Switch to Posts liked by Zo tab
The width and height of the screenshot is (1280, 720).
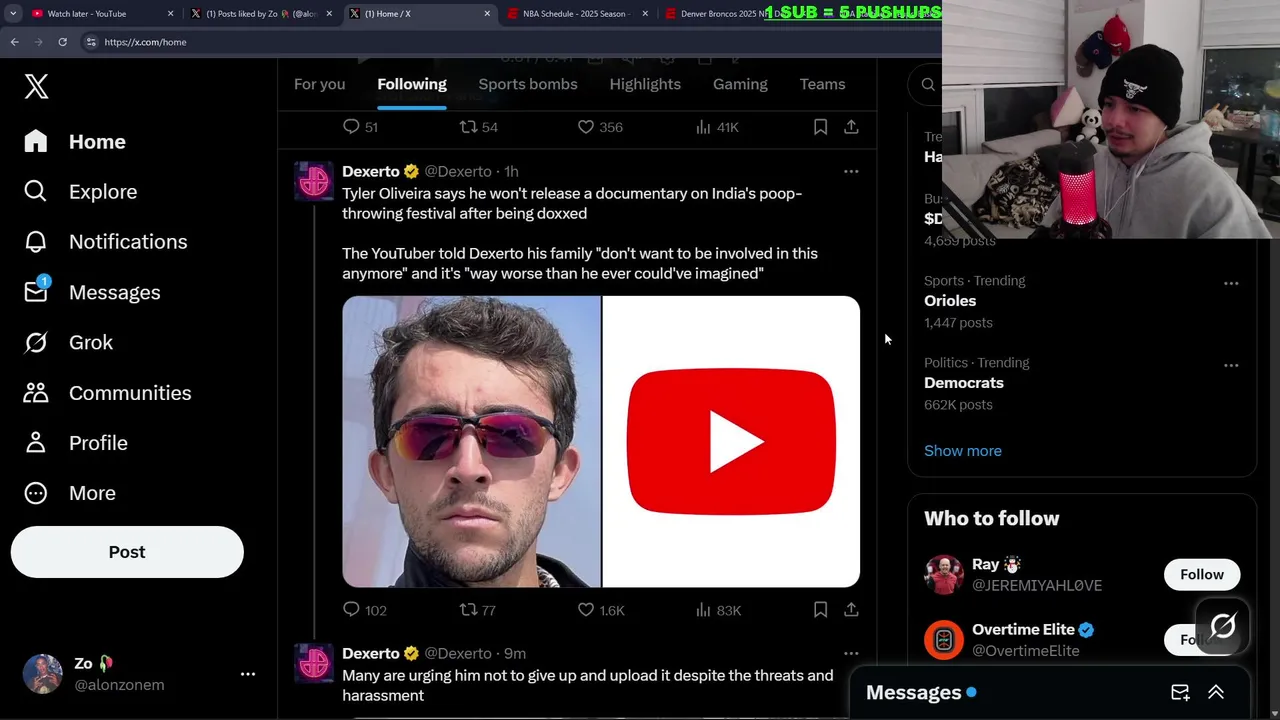pyautogui.click(x=262, y=14)
